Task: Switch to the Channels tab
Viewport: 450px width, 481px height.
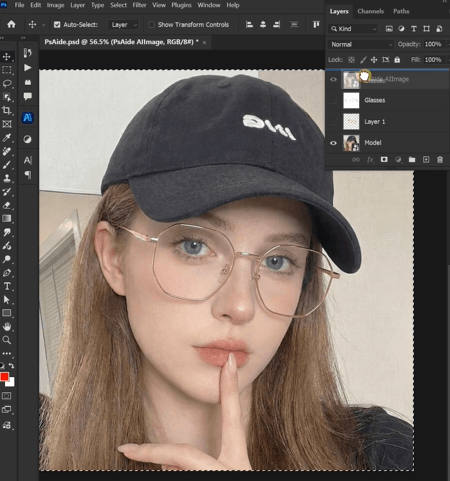Action: pos(370,11)
